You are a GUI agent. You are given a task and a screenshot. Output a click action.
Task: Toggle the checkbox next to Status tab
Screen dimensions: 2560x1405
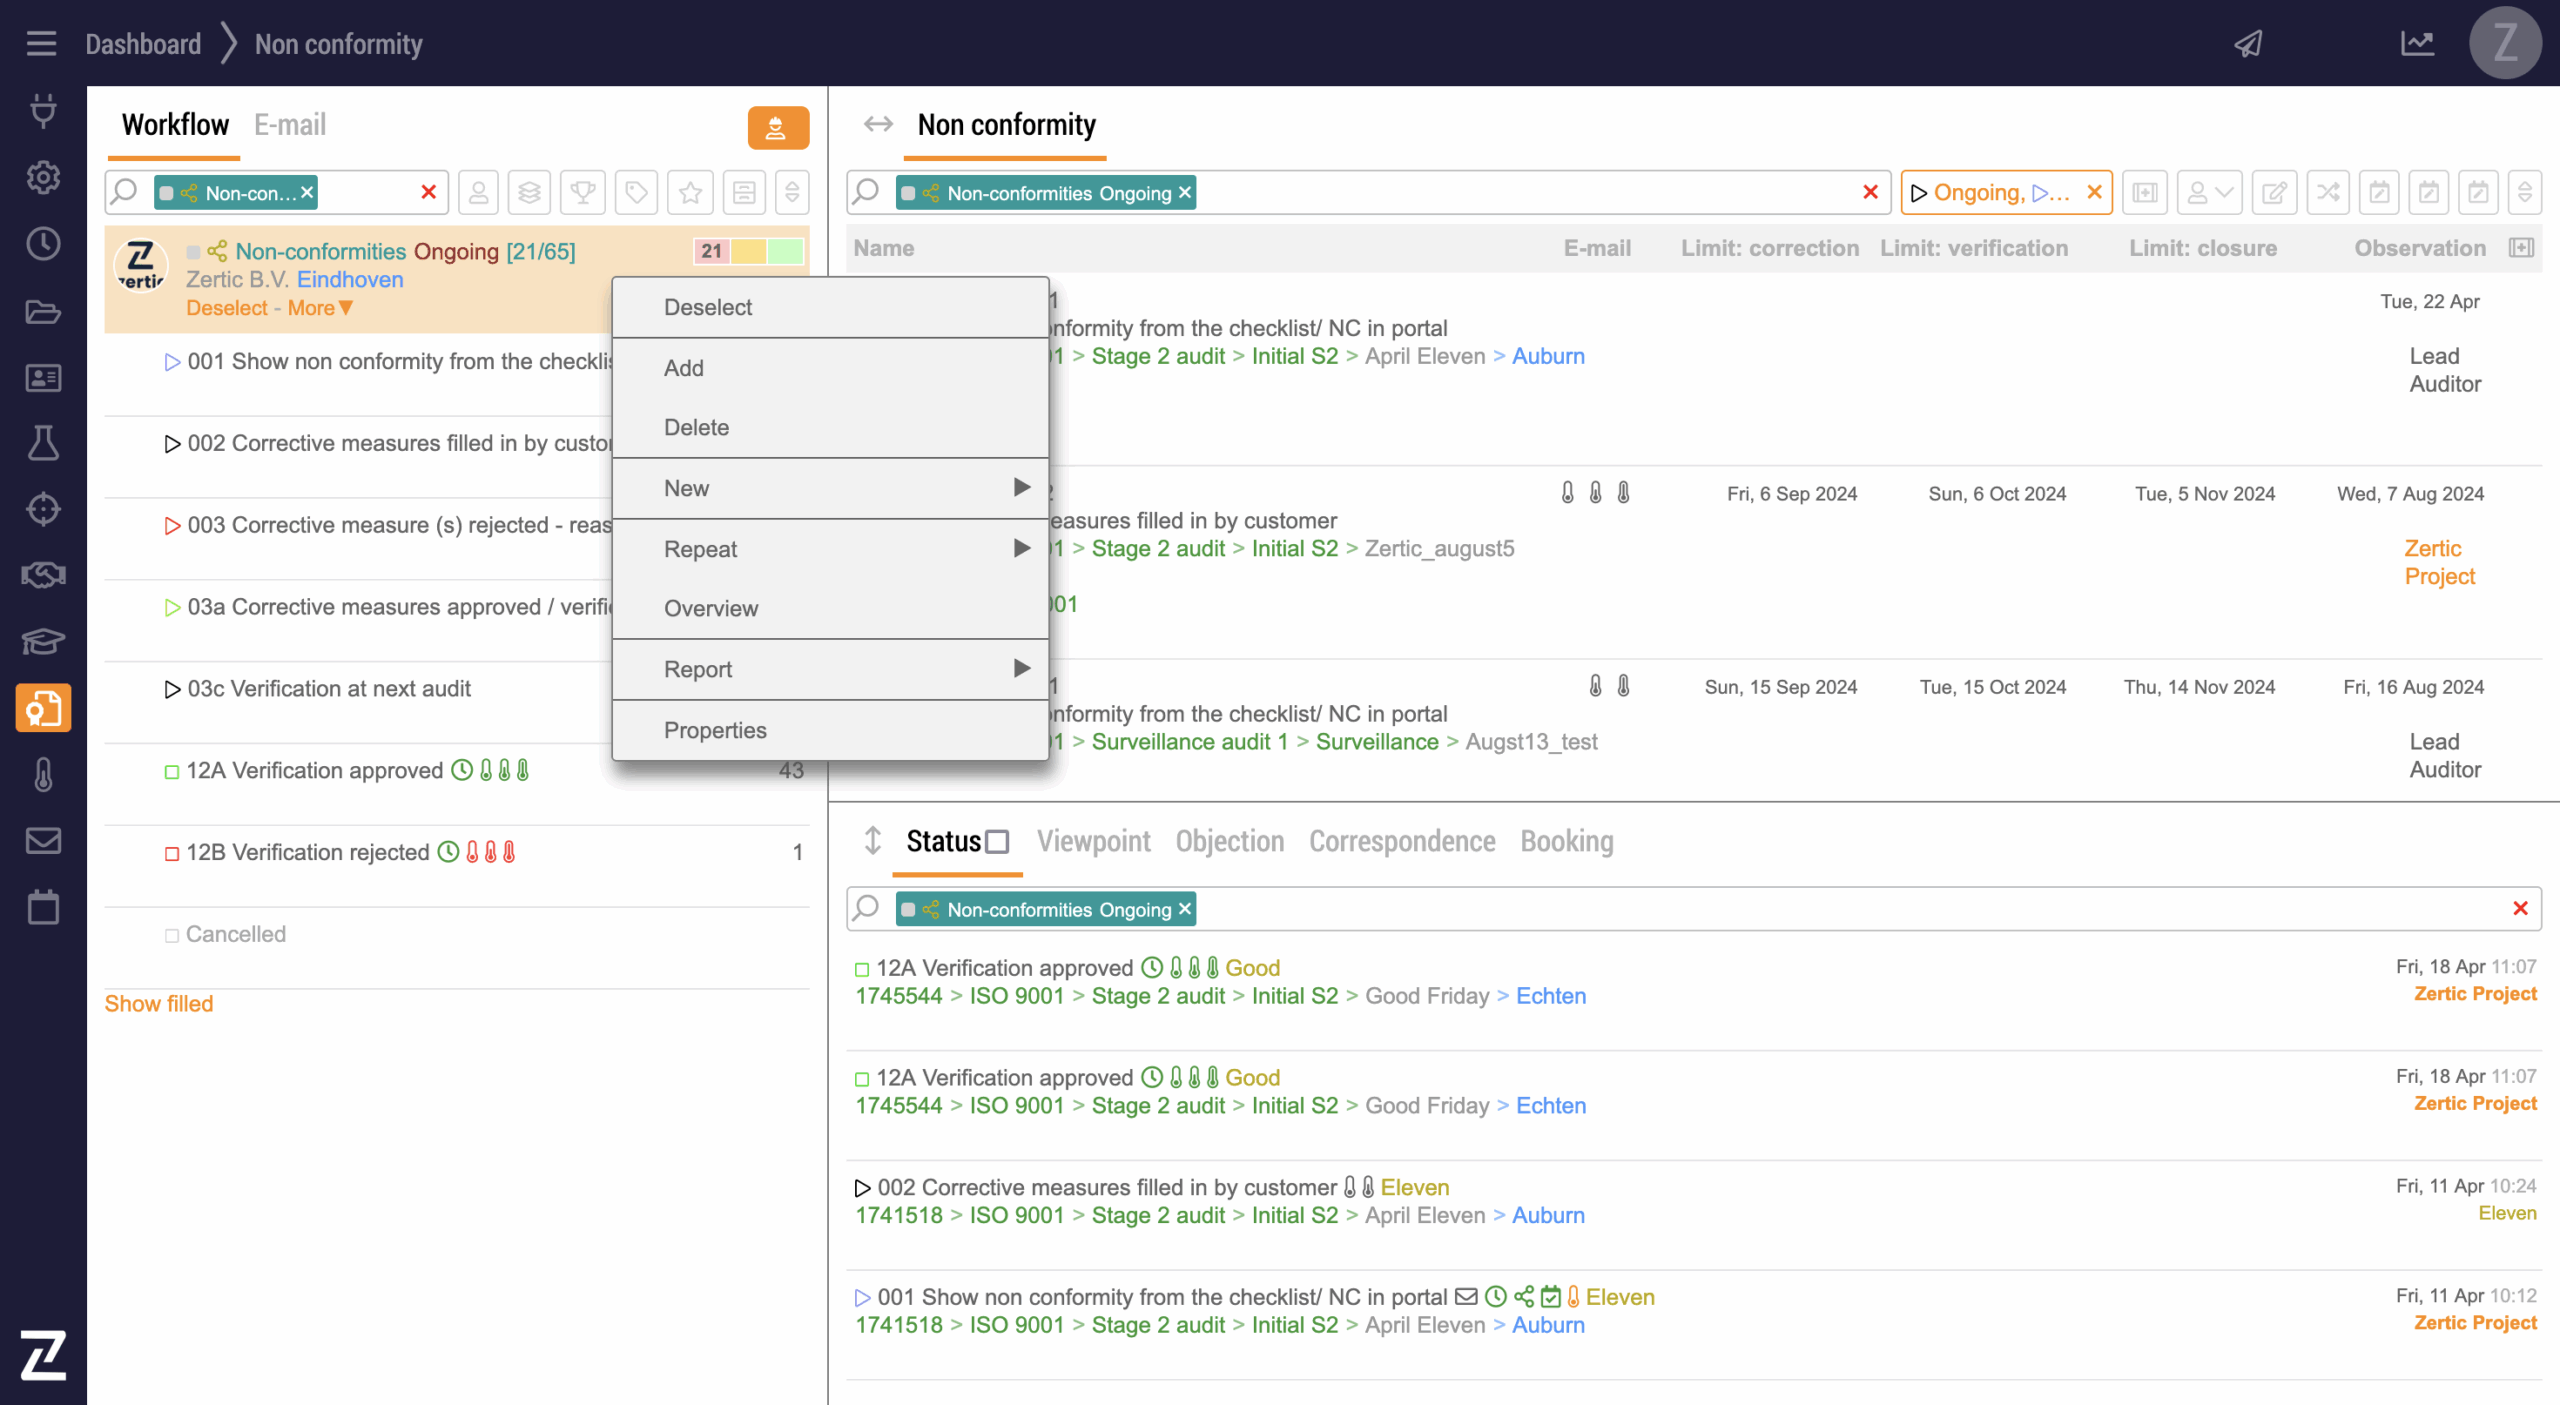point(997,842)
